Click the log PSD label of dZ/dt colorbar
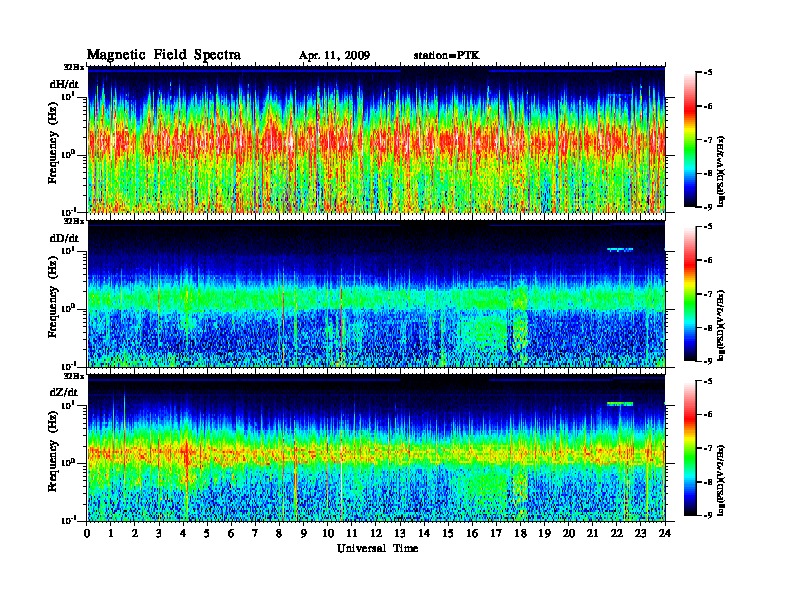 coord(721,480)
